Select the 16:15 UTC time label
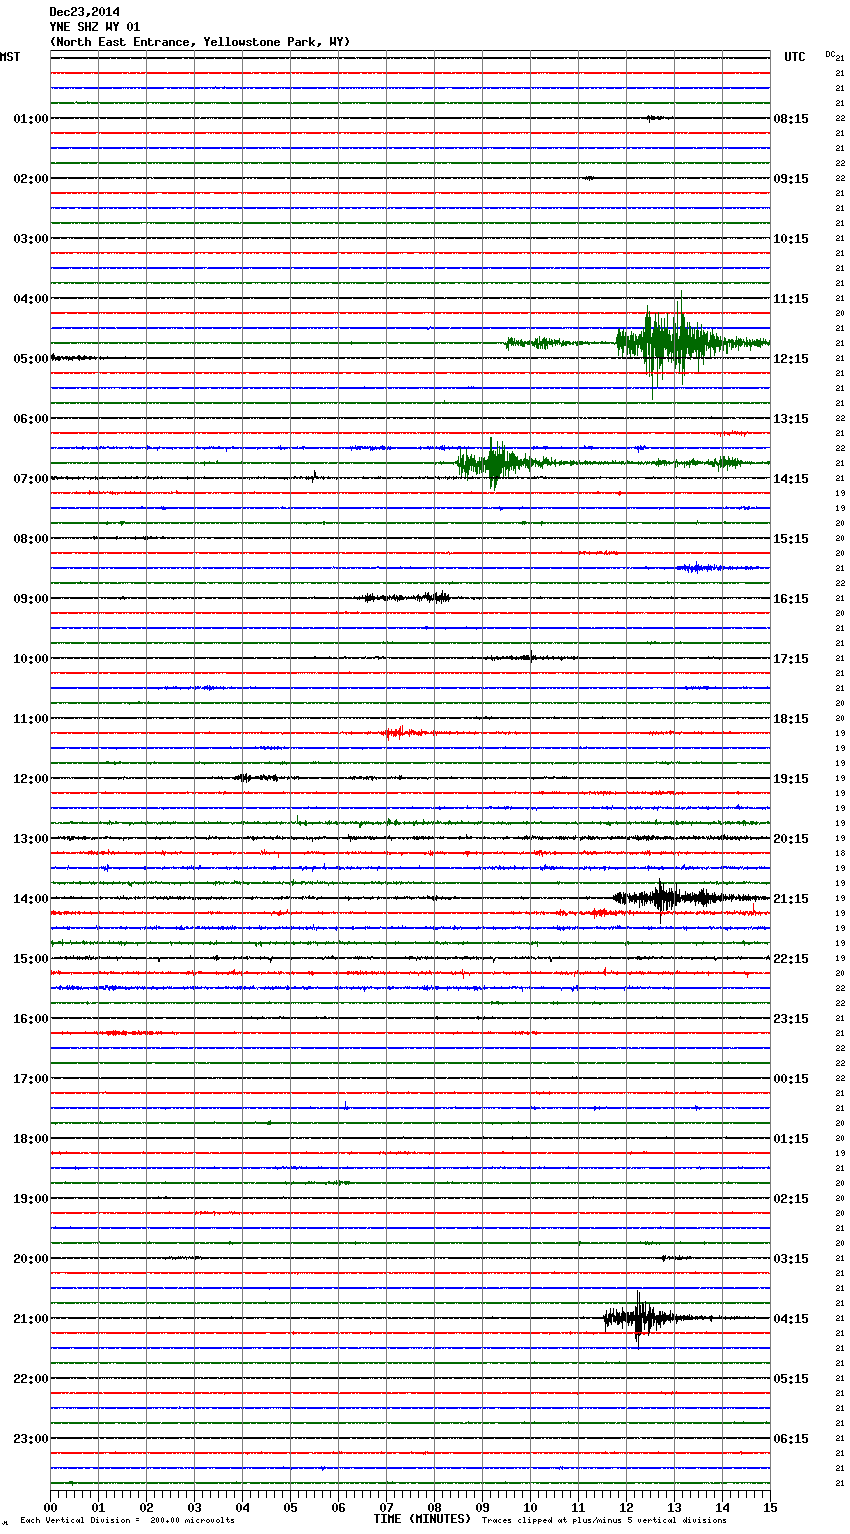The width and height of the screenshot is (850, 1534). 791,599
